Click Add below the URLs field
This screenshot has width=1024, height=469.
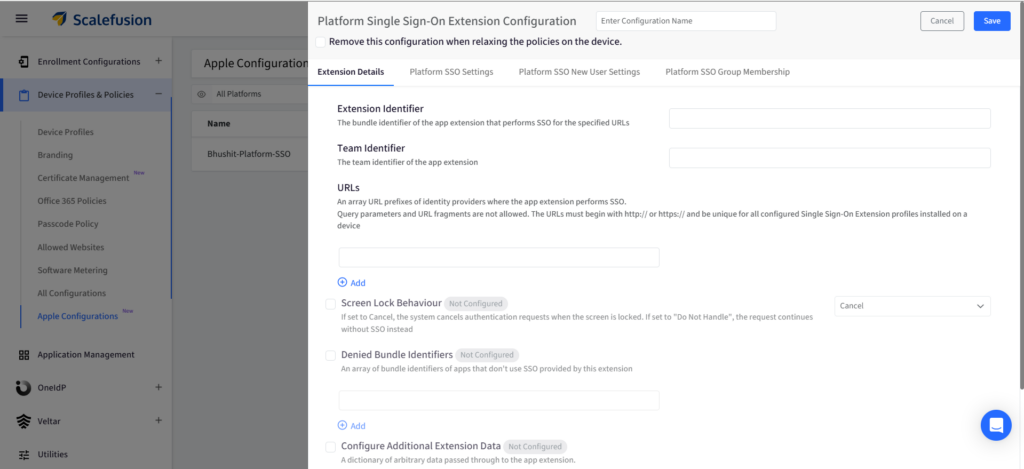coord(352,283)
